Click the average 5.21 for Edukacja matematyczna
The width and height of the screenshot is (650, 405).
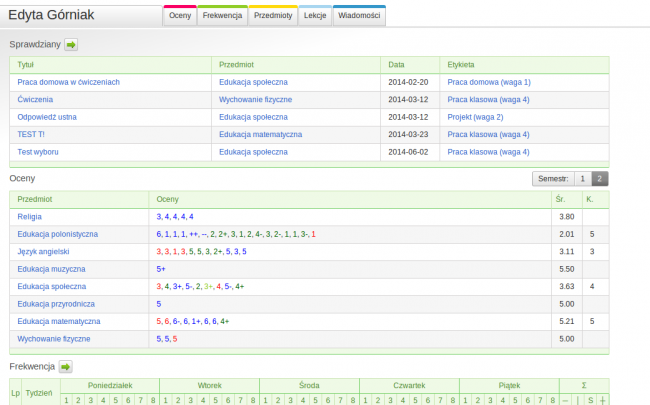[567, 321]
